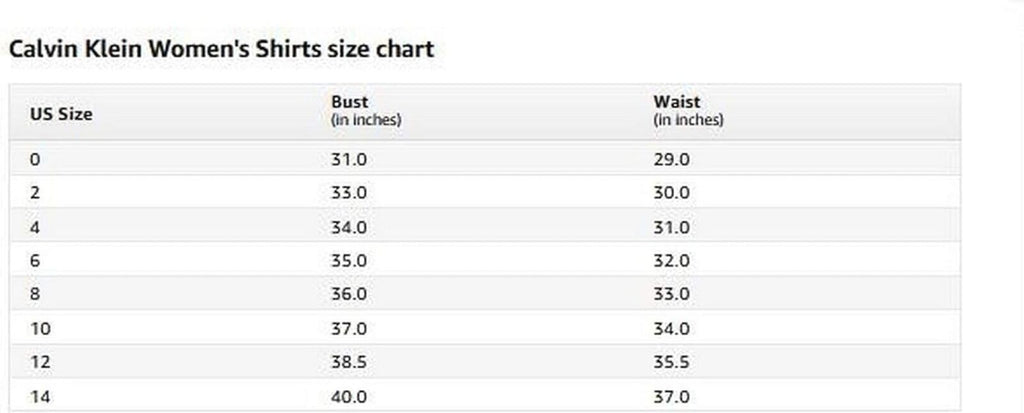1024x413 pixels.
Task: Select US size 0 row label
Action: coord(35,159)
